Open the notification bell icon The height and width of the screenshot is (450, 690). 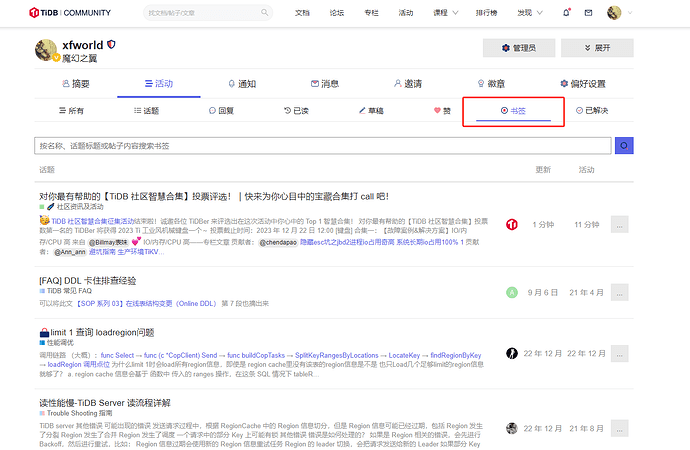568,13
